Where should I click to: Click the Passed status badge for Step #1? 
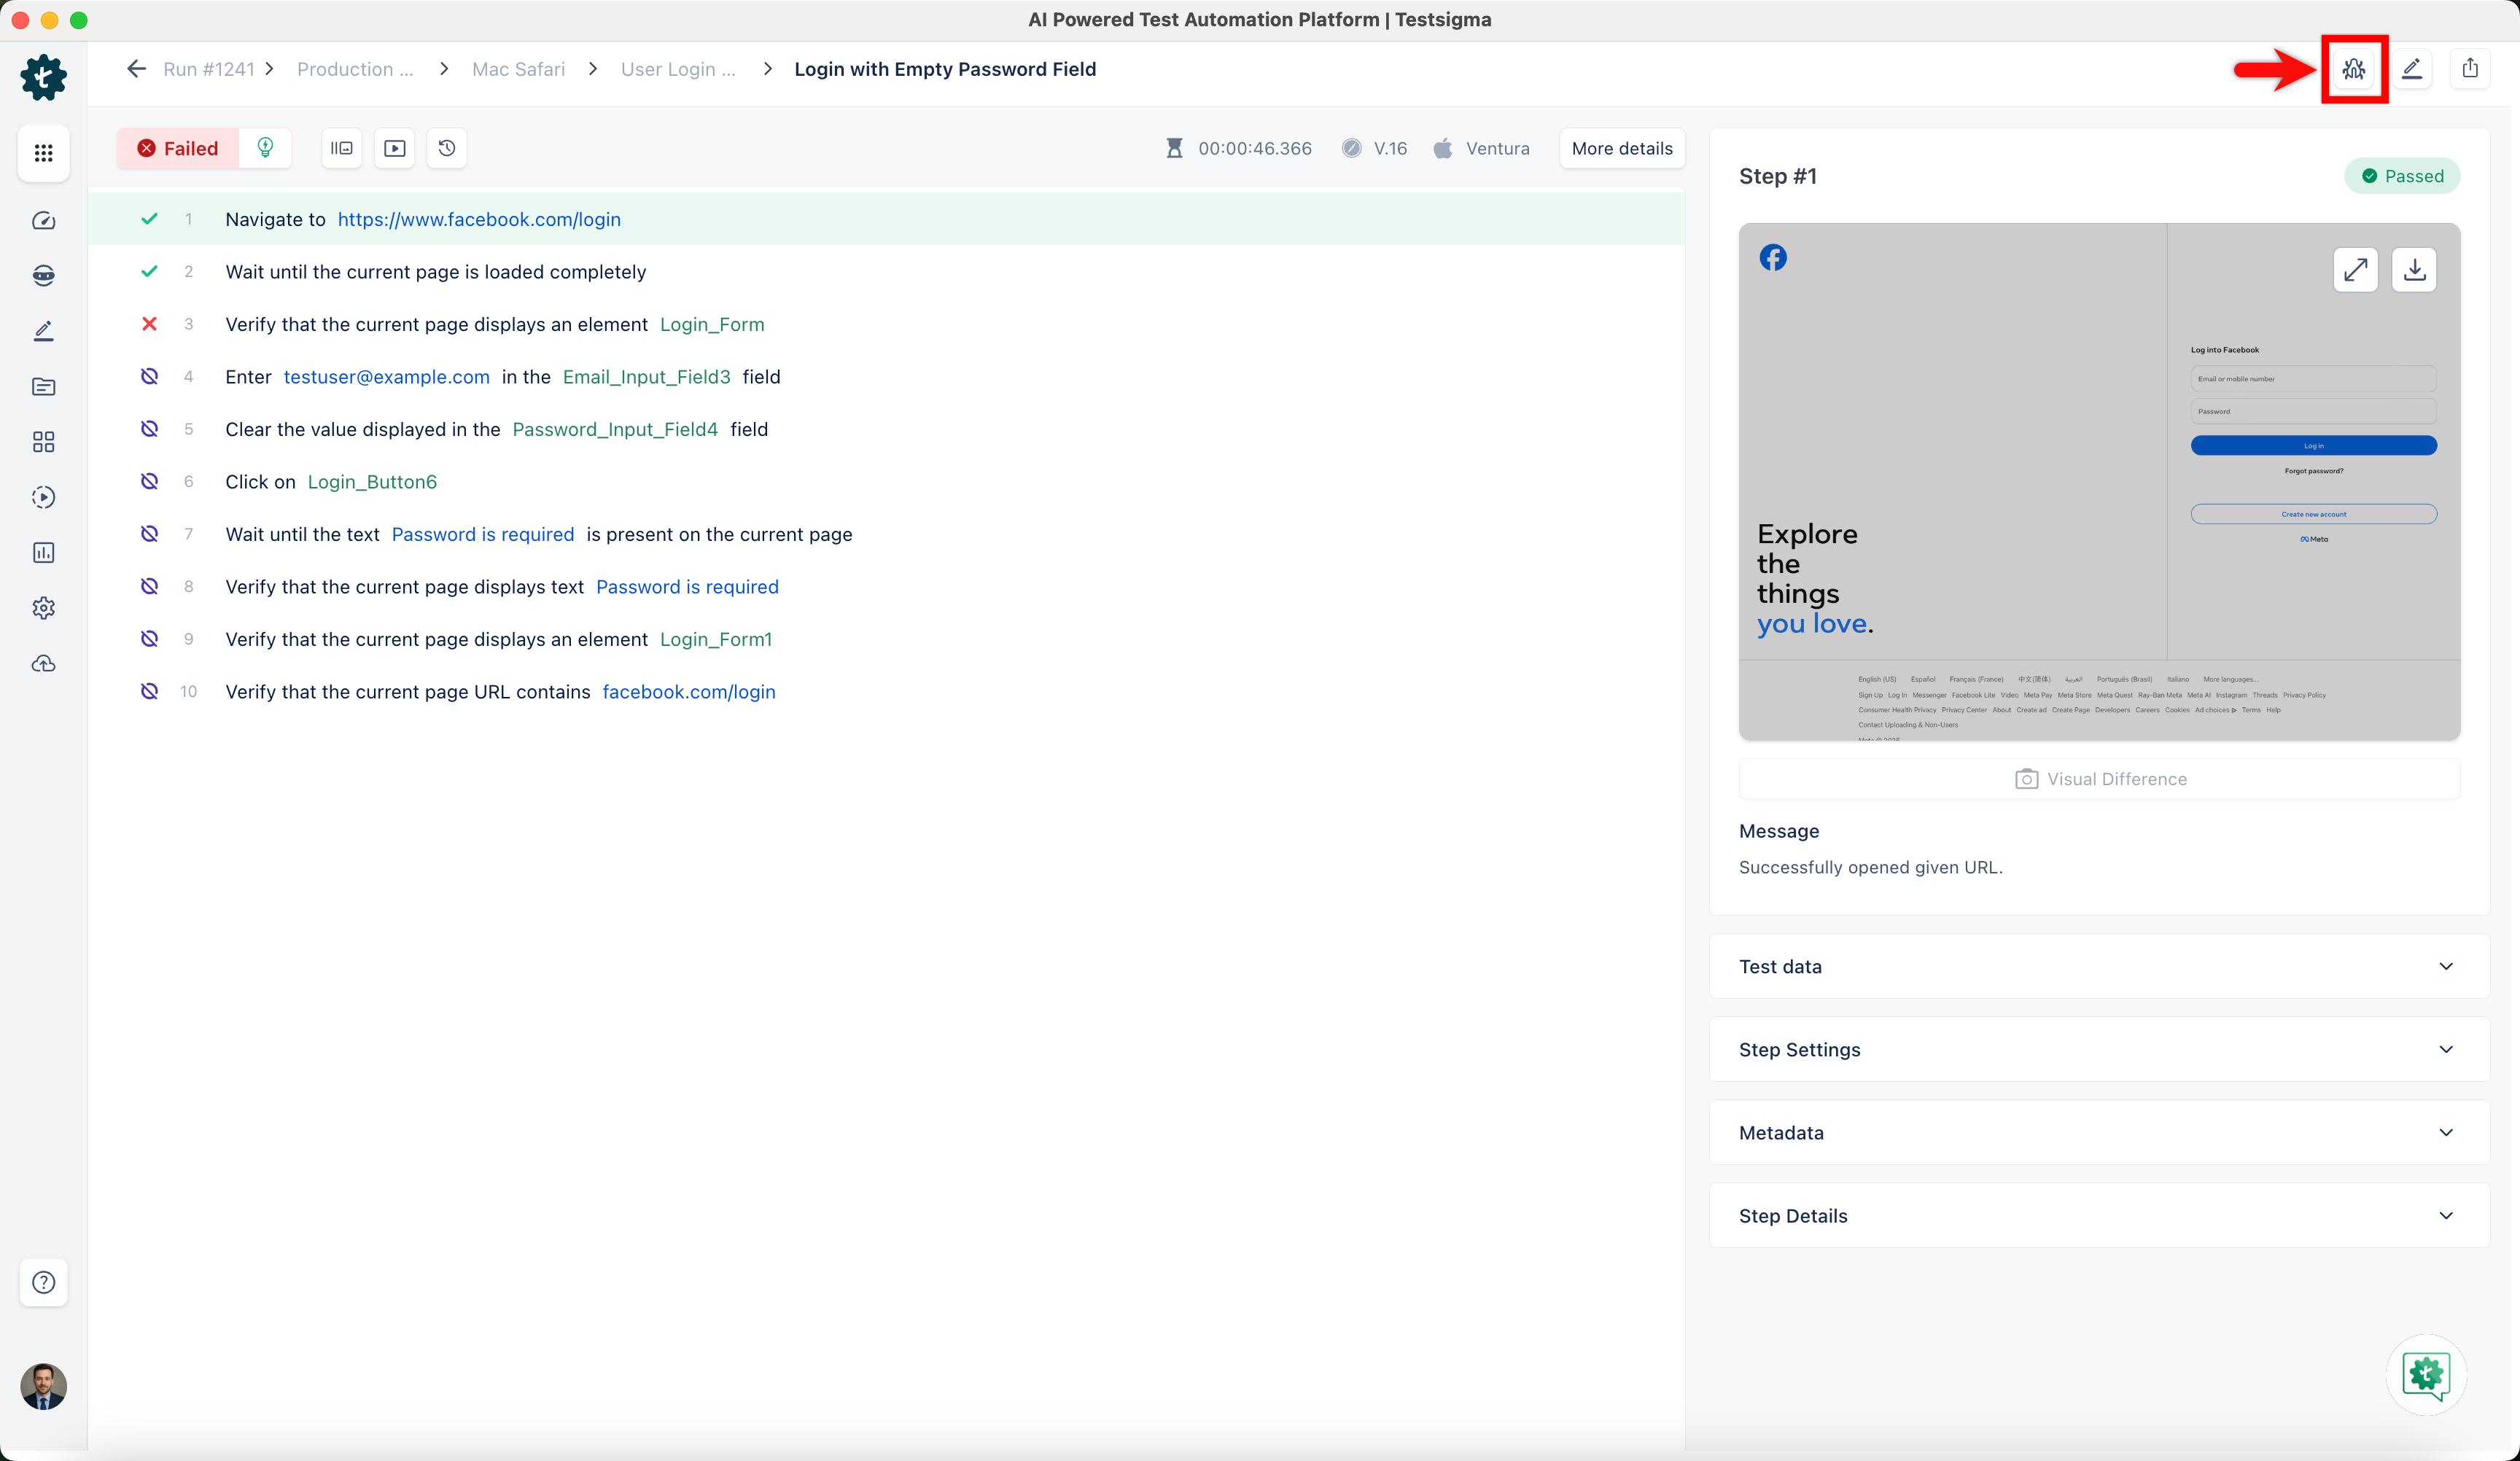(2402, 176)
